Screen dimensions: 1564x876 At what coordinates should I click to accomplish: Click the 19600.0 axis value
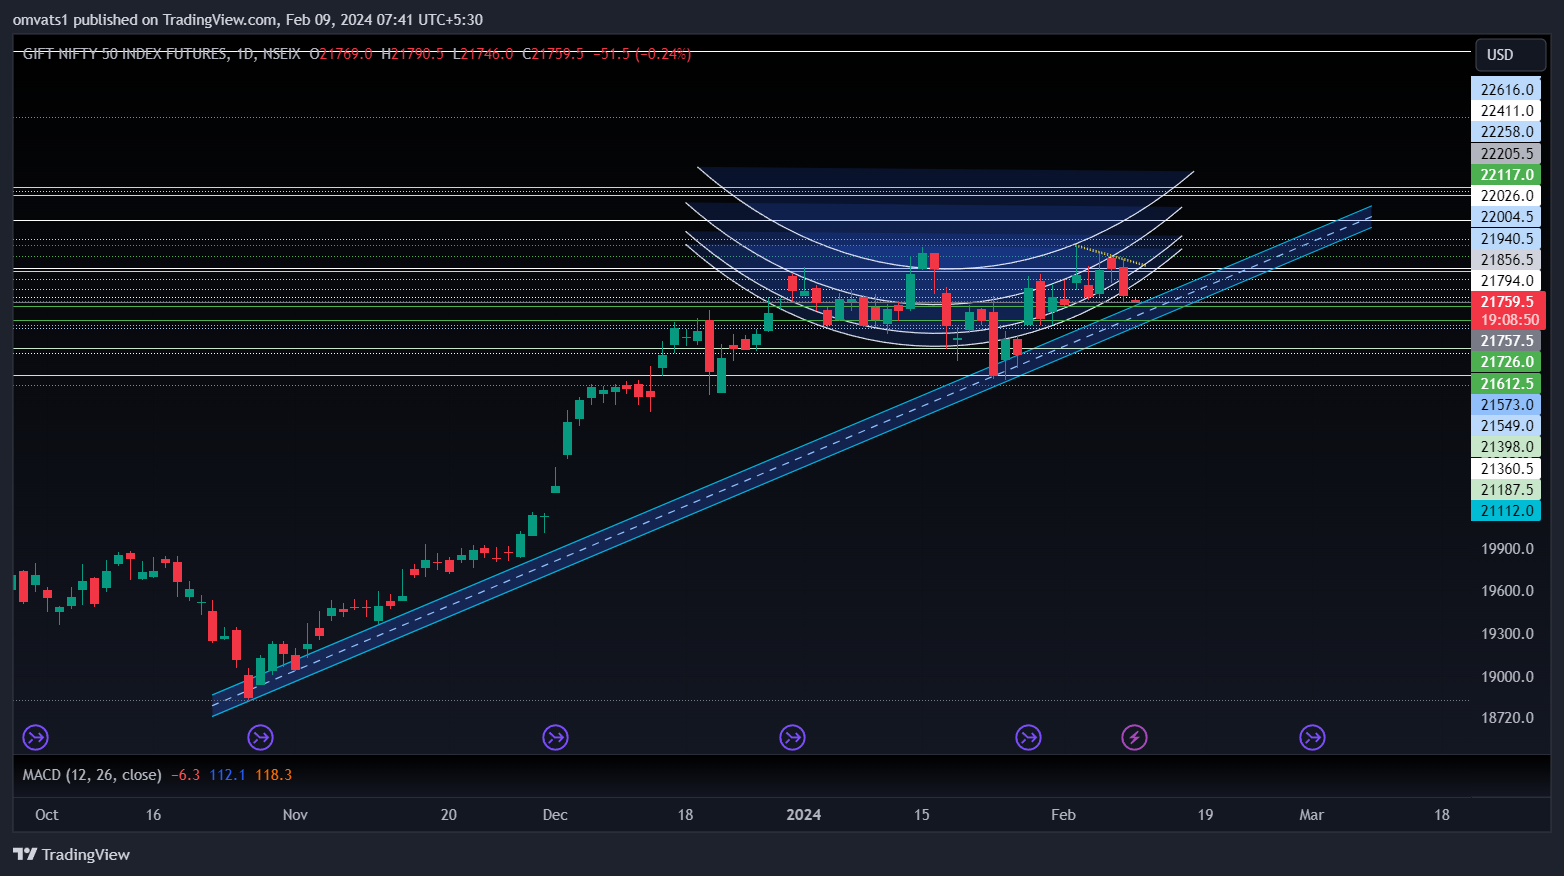(1507, 591)
